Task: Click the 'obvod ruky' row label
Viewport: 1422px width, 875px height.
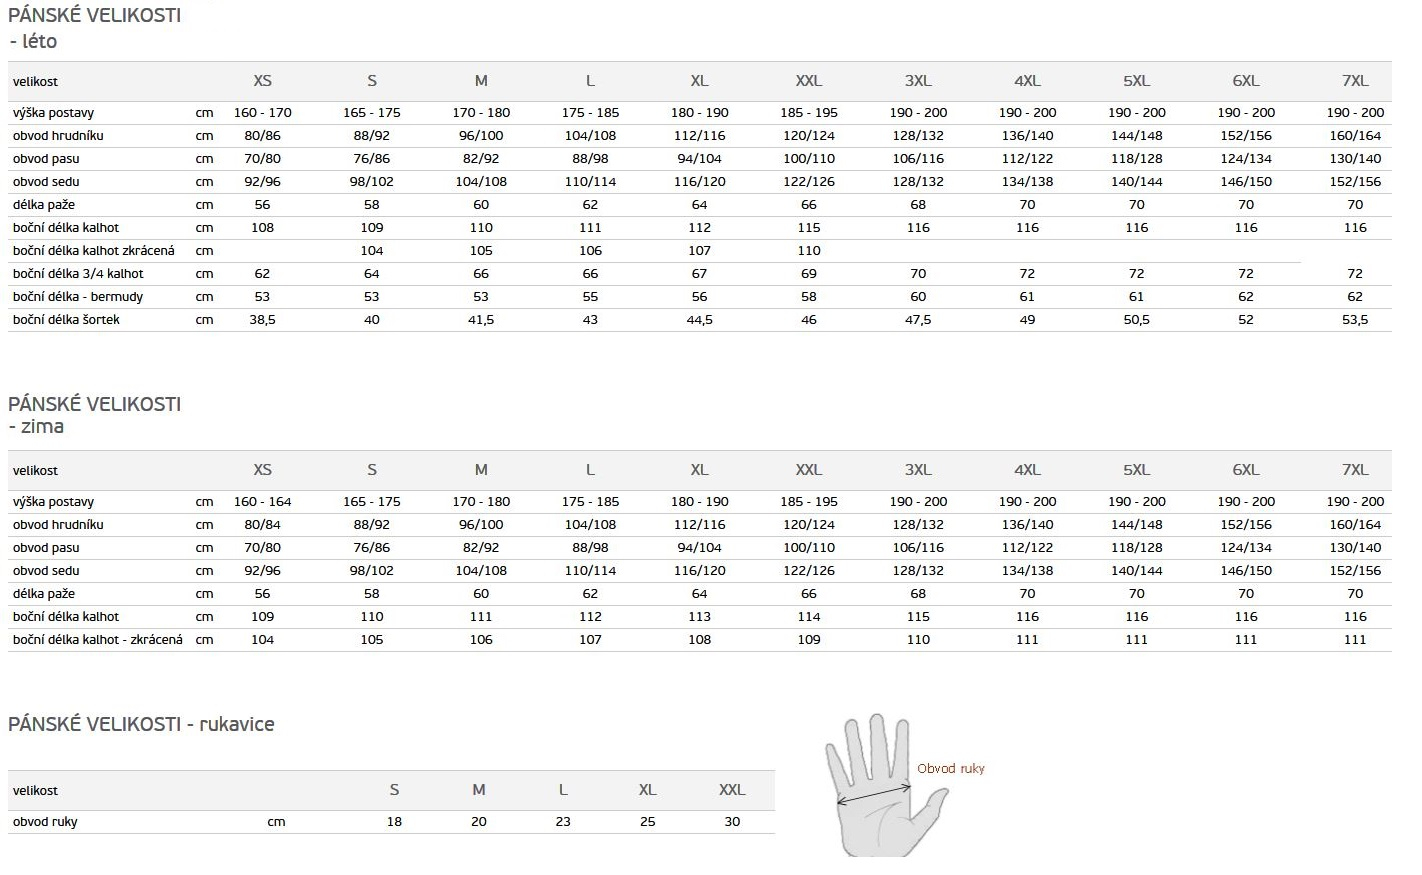Action: click(45, 822)
